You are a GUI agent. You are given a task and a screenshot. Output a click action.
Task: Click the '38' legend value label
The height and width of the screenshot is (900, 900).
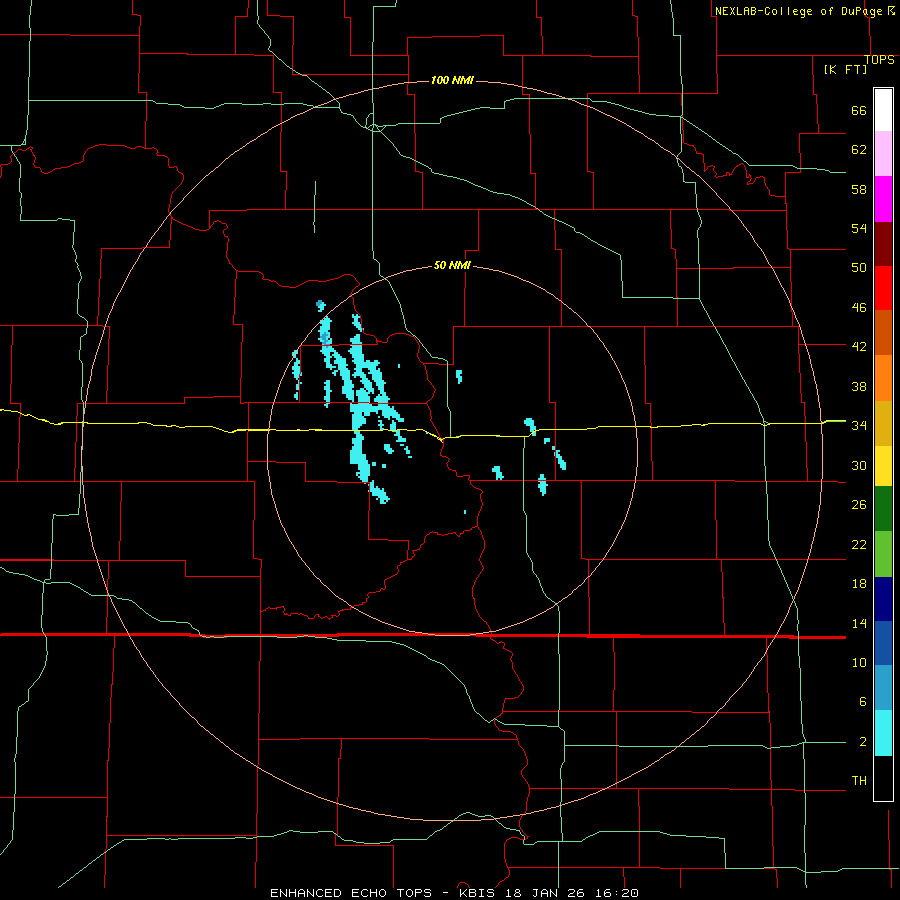coord(859,386)
